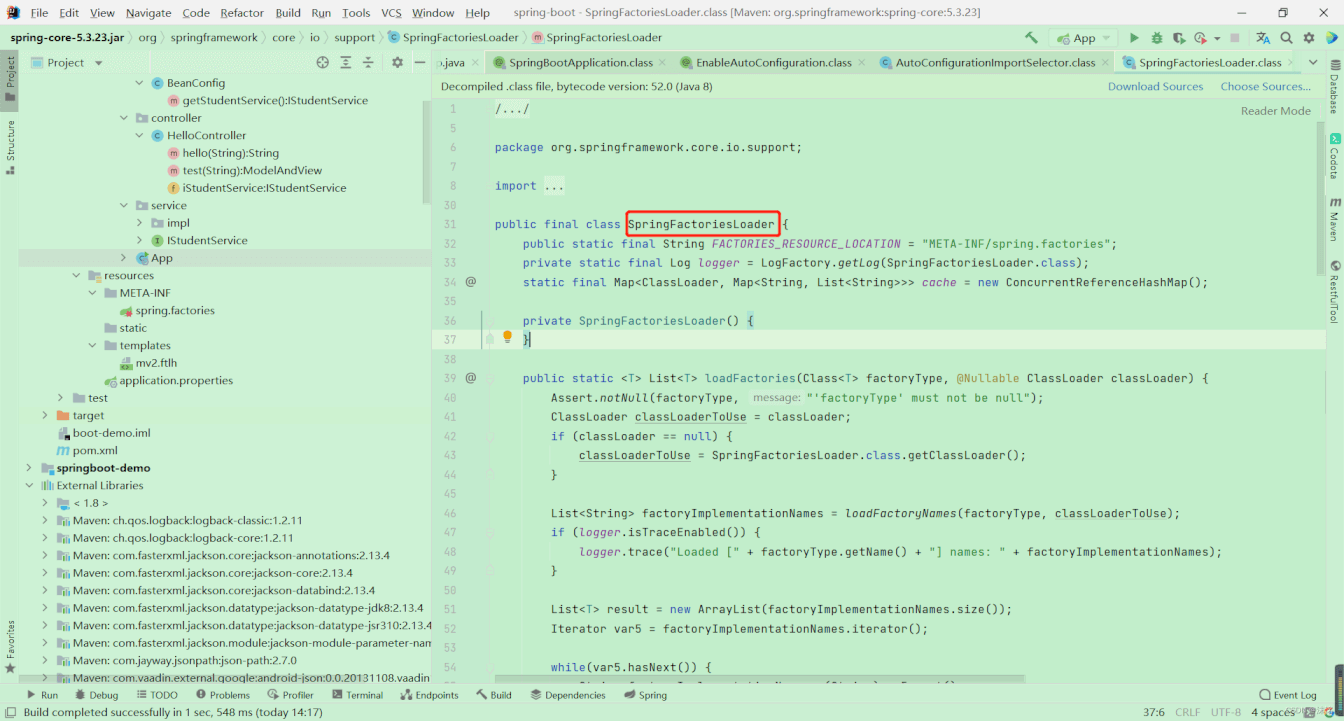Click Select Opened File target icon
1344x721 pixels.
pyautogui.click(x=323, y=62)
